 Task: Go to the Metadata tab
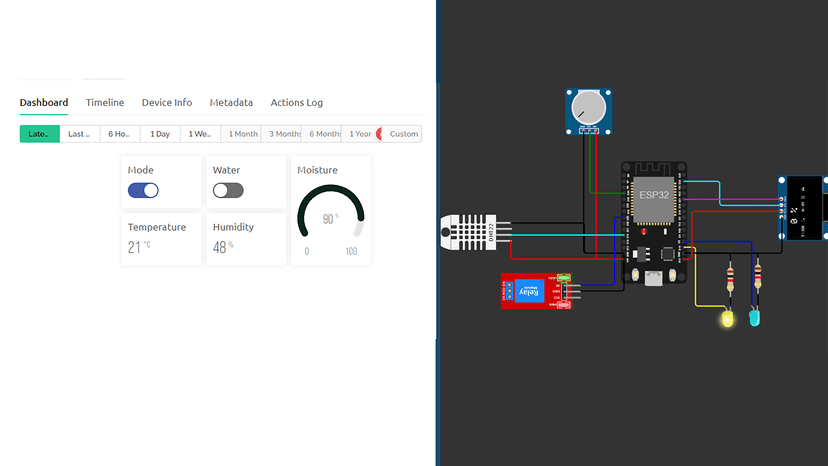pos(231,103)
